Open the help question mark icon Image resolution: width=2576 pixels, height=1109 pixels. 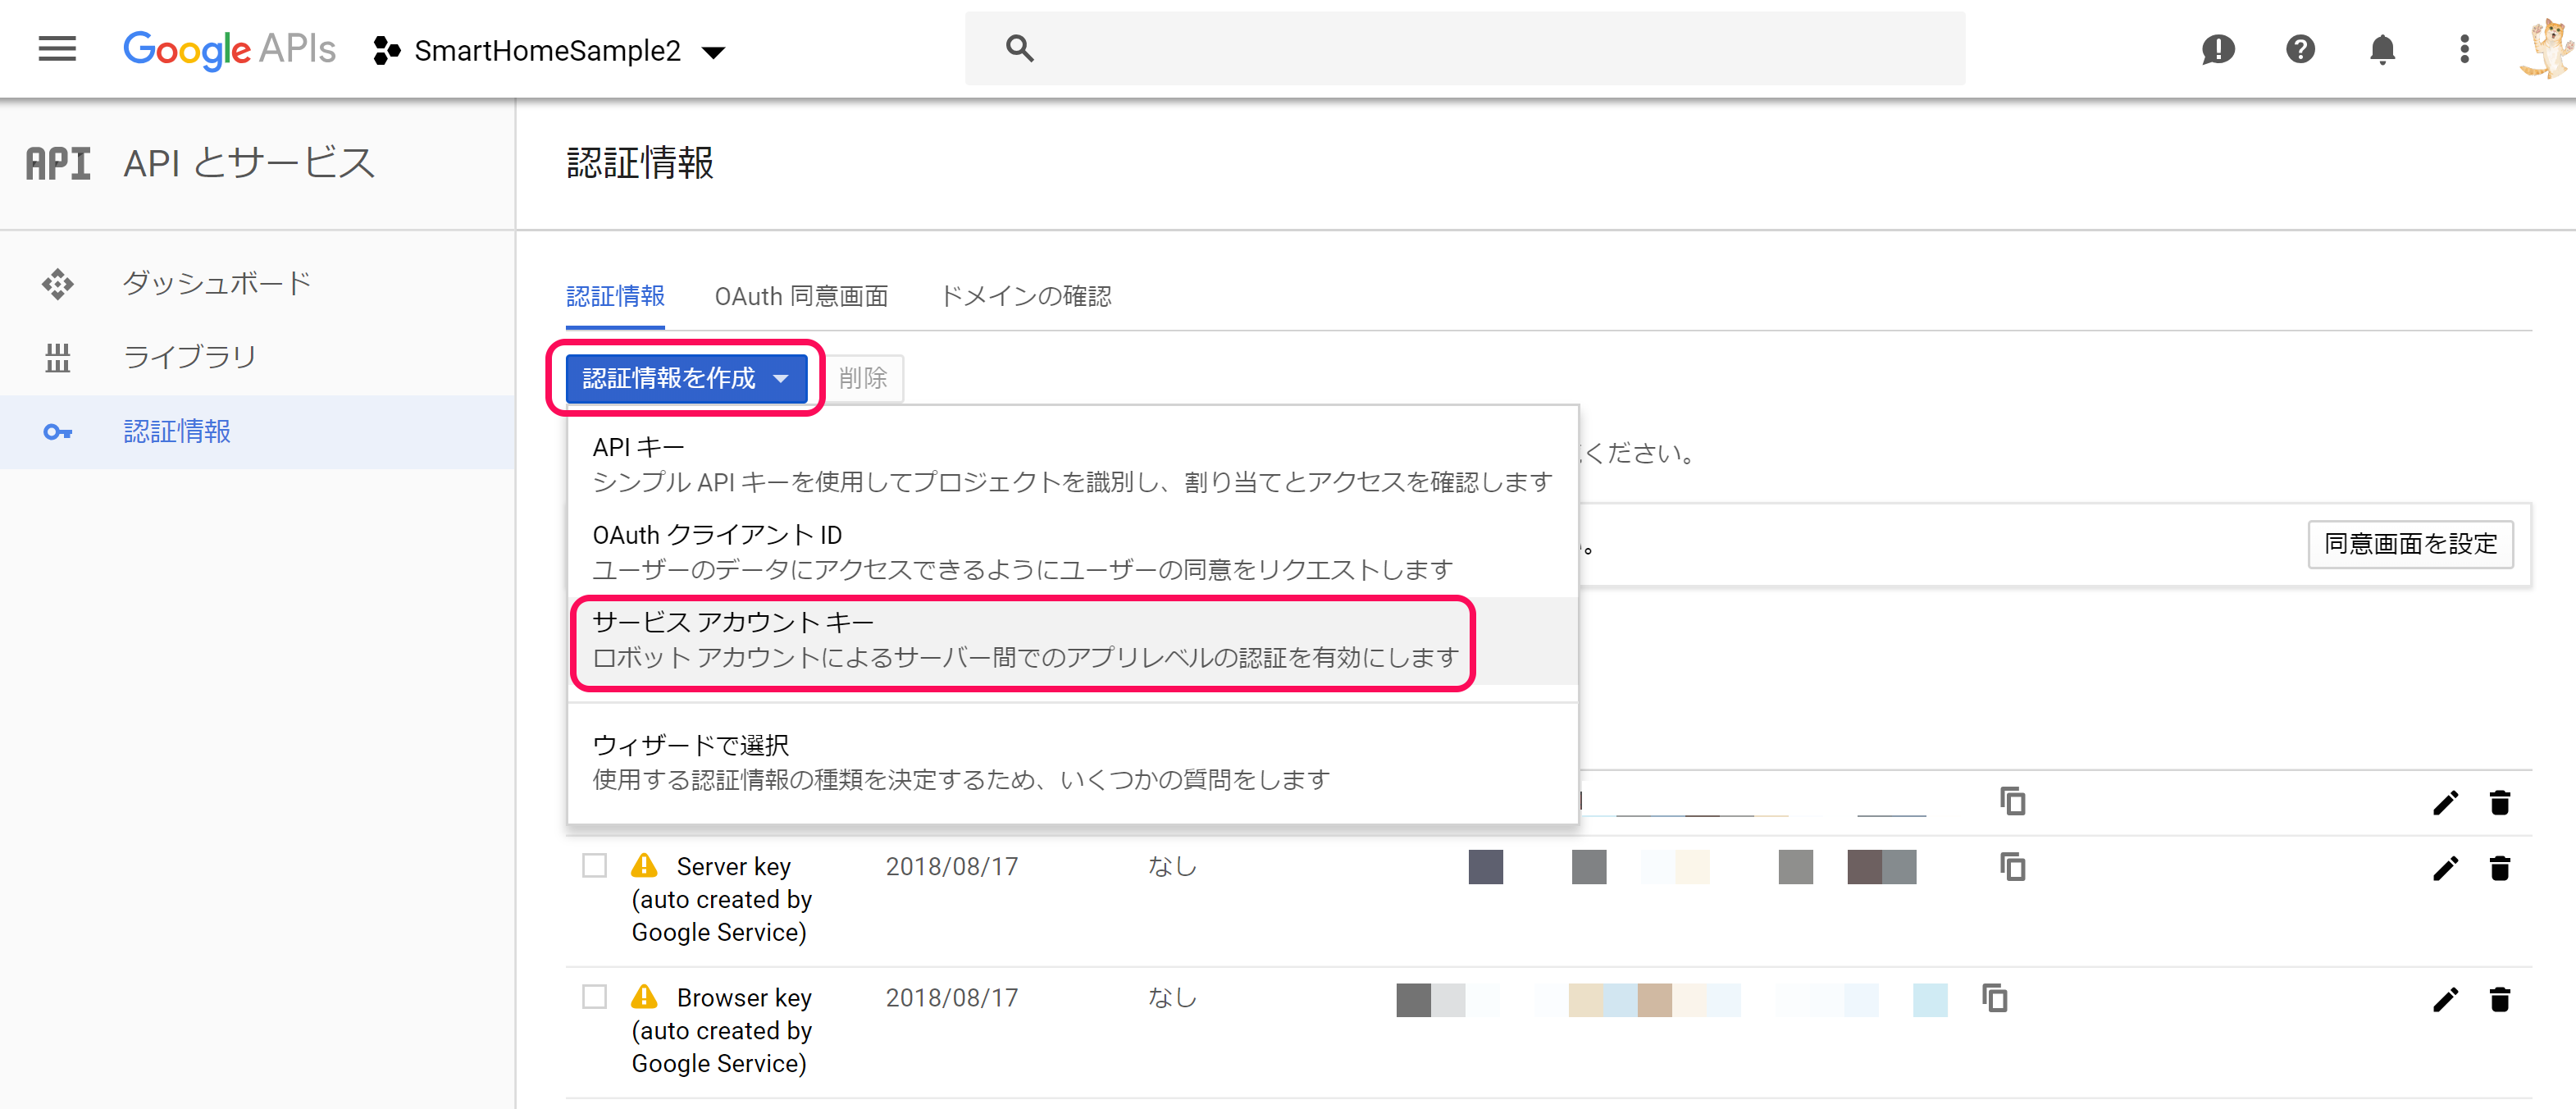pyautogui.click(x=2300, y=49)
